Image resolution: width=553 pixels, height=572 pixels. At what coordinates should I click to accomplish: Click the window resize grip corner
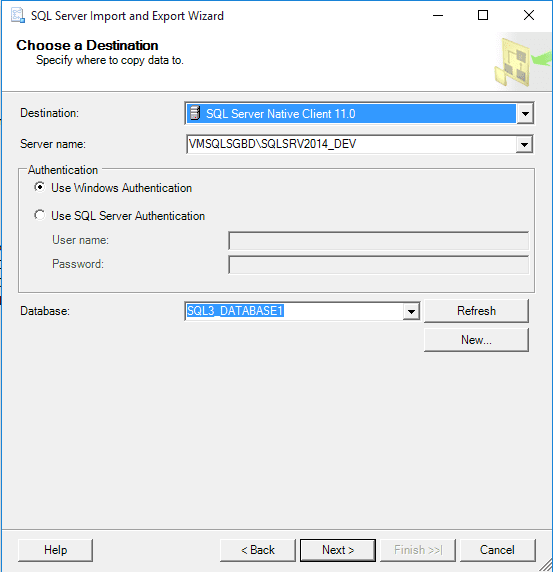[x=546, y=565]
